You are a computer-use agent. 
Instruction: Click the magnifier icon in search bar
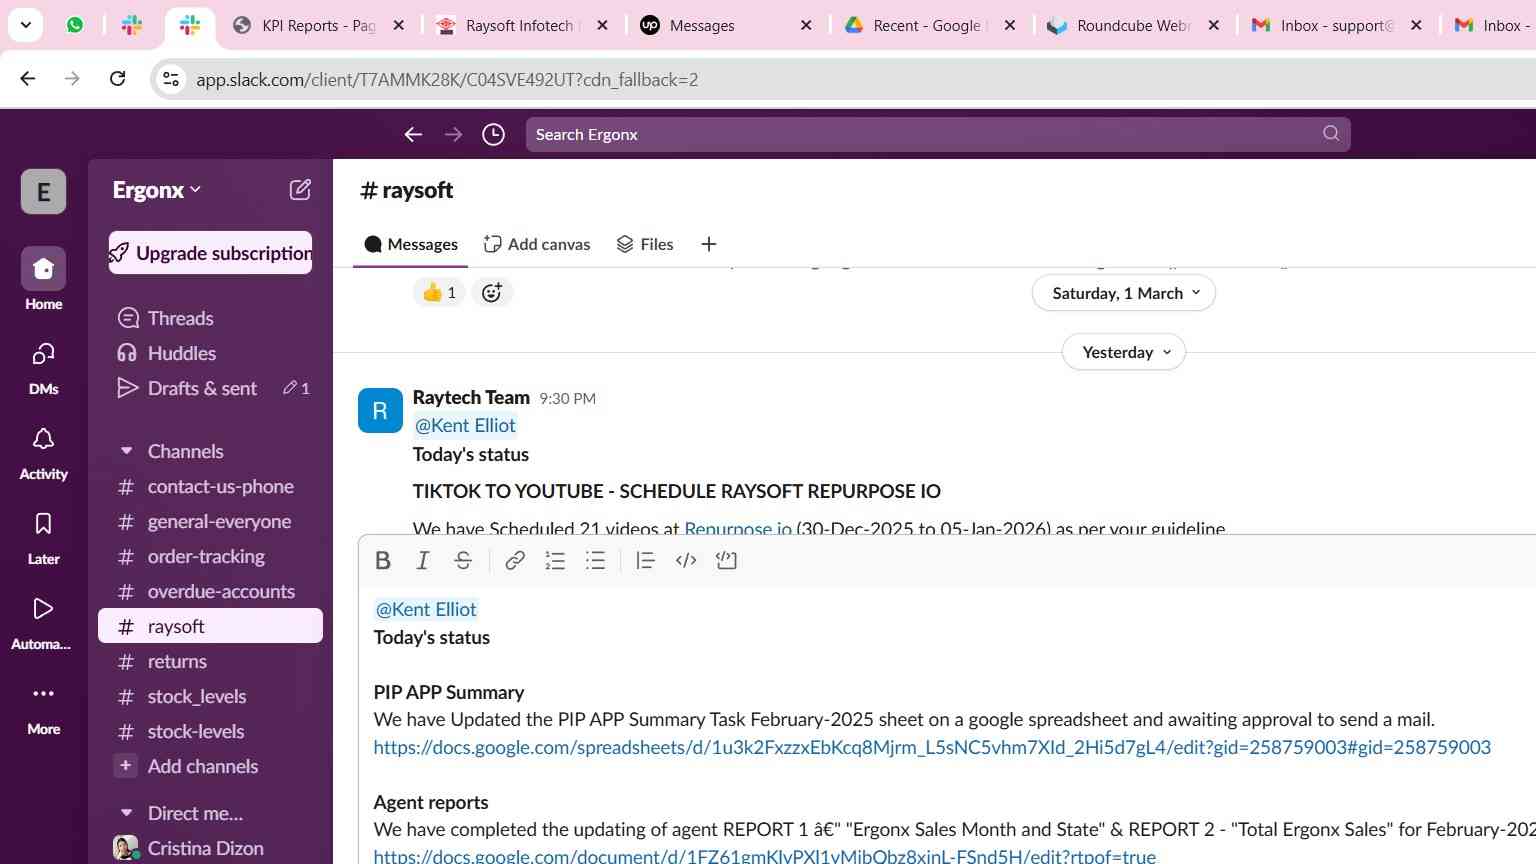click(x=1331, y=133)
